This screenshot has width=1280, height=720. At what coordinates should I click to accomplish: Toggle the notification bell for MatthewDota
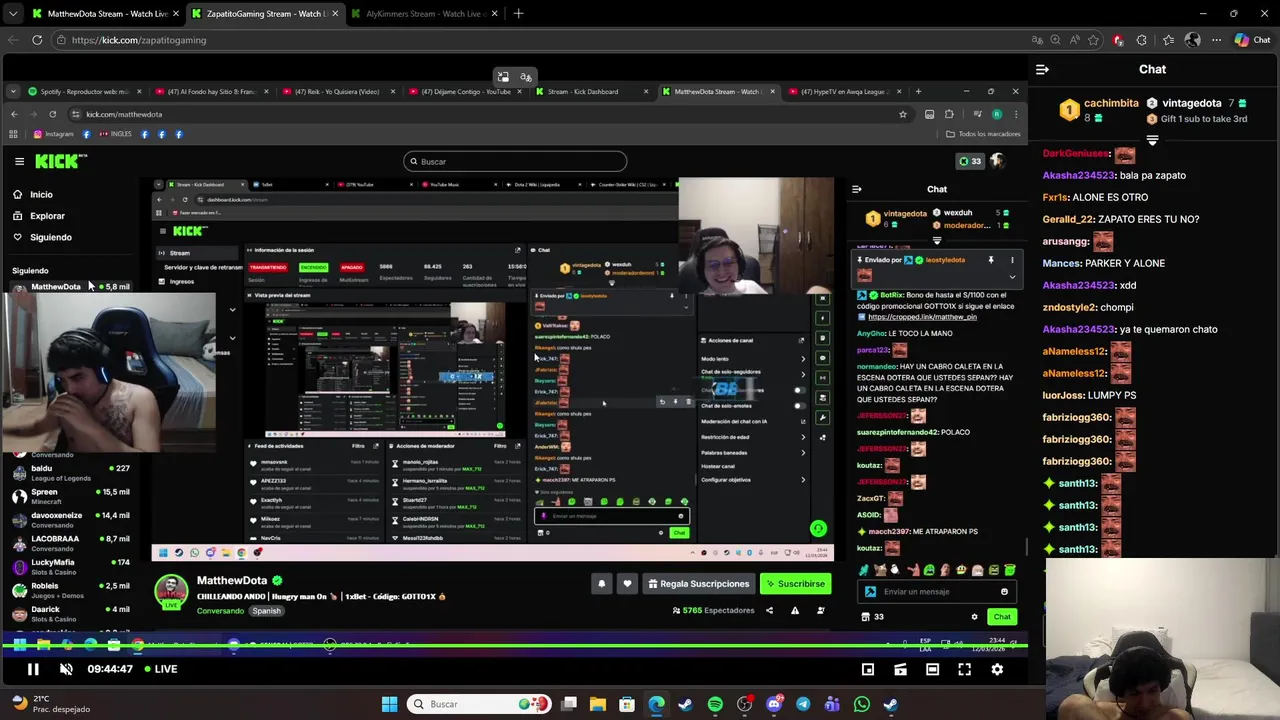pyautogui.click(x=601, y=584)
